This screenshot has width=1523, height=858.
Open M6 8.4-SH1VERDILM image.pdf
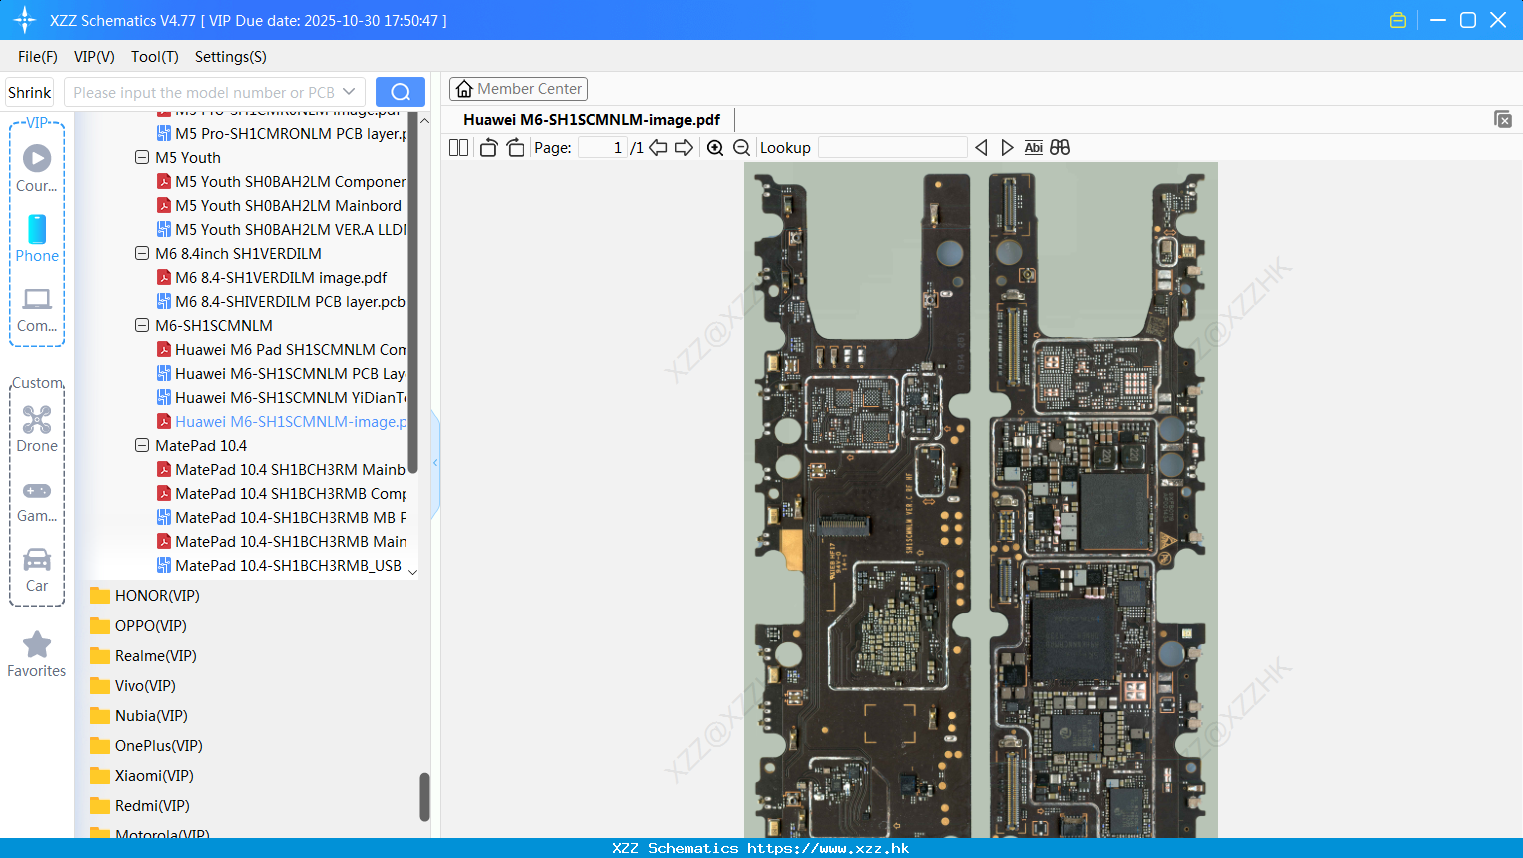pyautogui.click(x=272, y=277)
